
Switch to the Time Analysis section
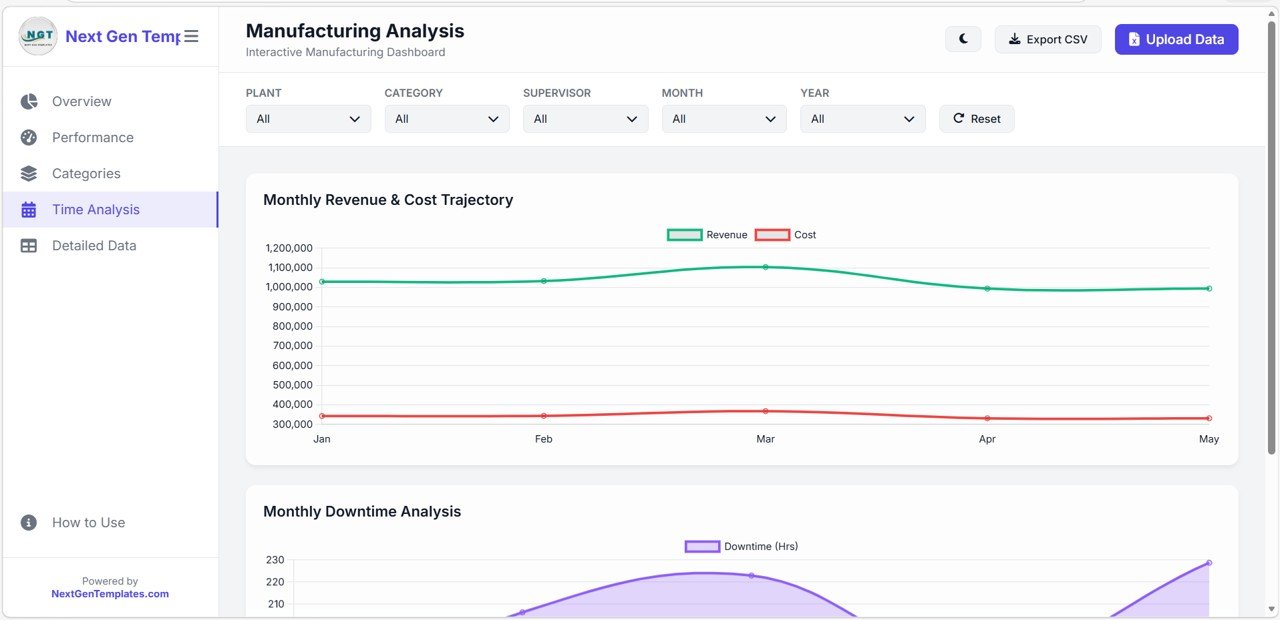95,209
